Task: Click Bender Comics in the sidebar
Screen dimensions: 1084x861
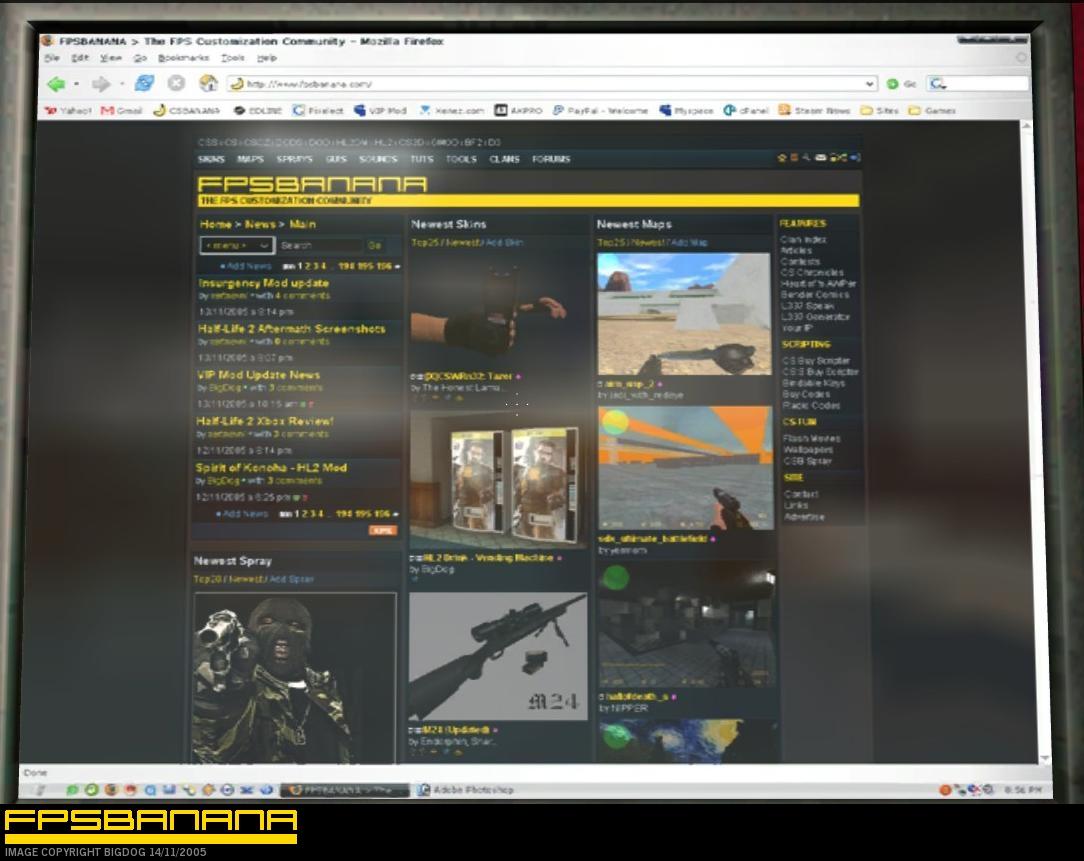Action: [x=815, y=295]
